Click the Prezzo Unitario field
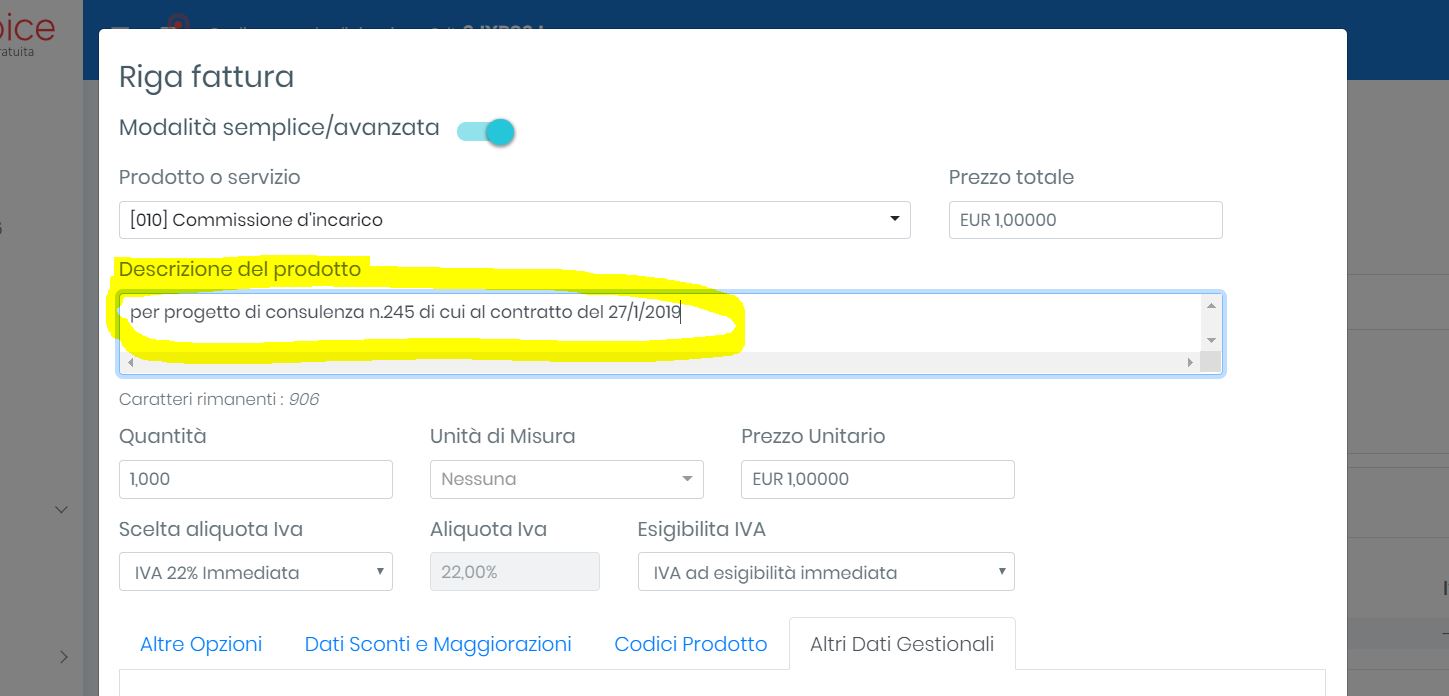The height and width of the screenshot is (696, 1449). click(x=878, y=479)
